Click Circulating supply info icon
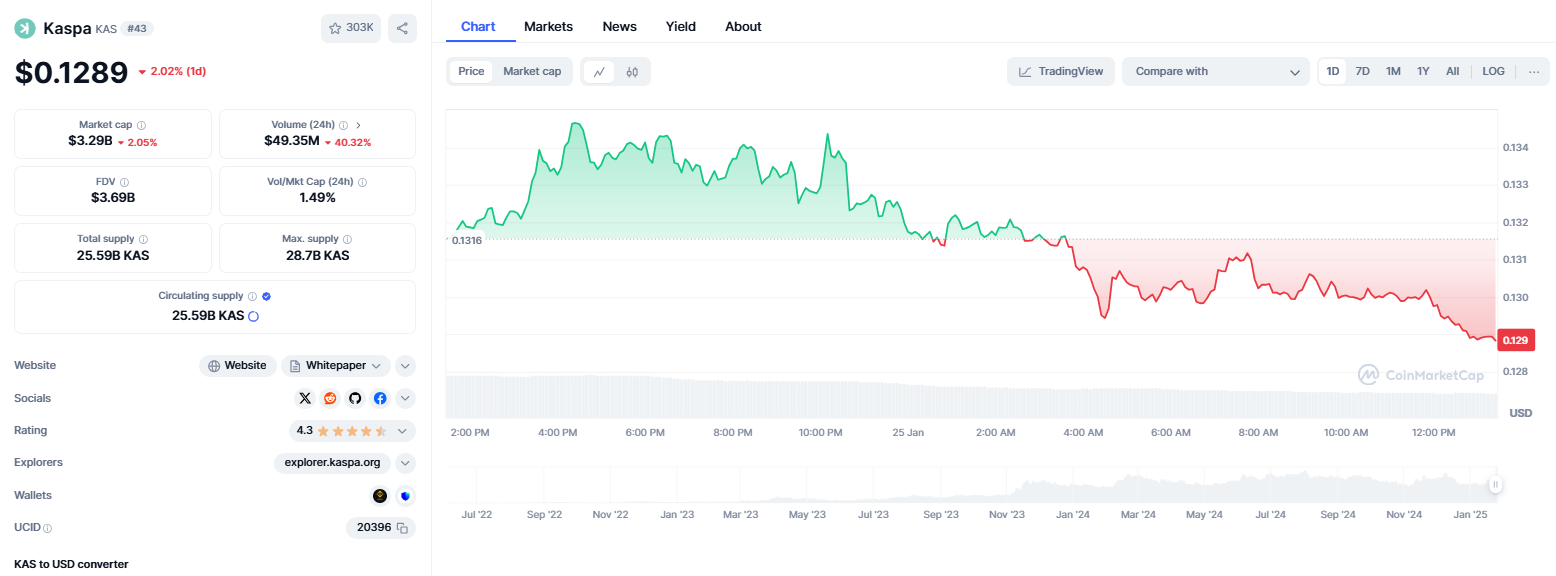Screen dimensions: 1556x576 [x=252, y=296]
